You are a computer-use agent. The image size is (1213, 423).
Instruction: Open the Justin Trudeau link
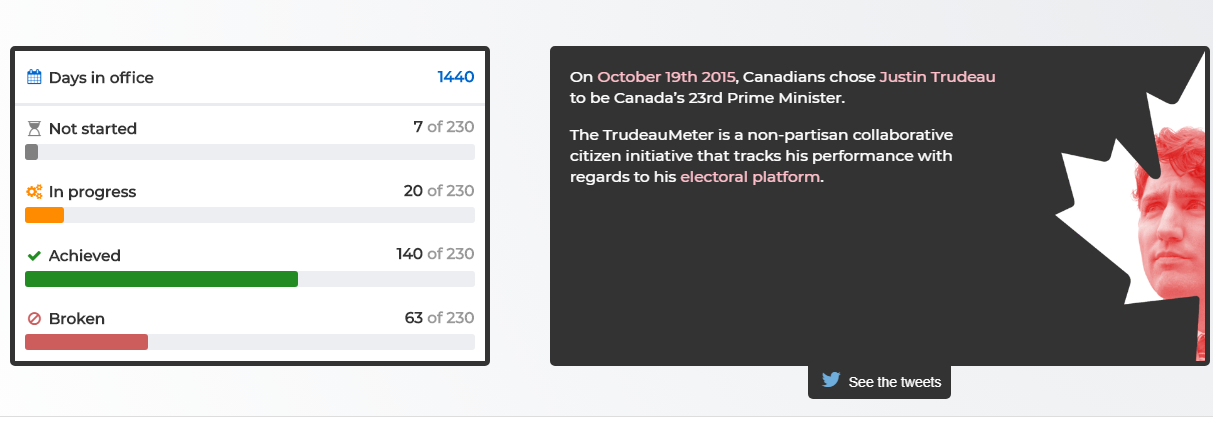[x=937, y=77]
